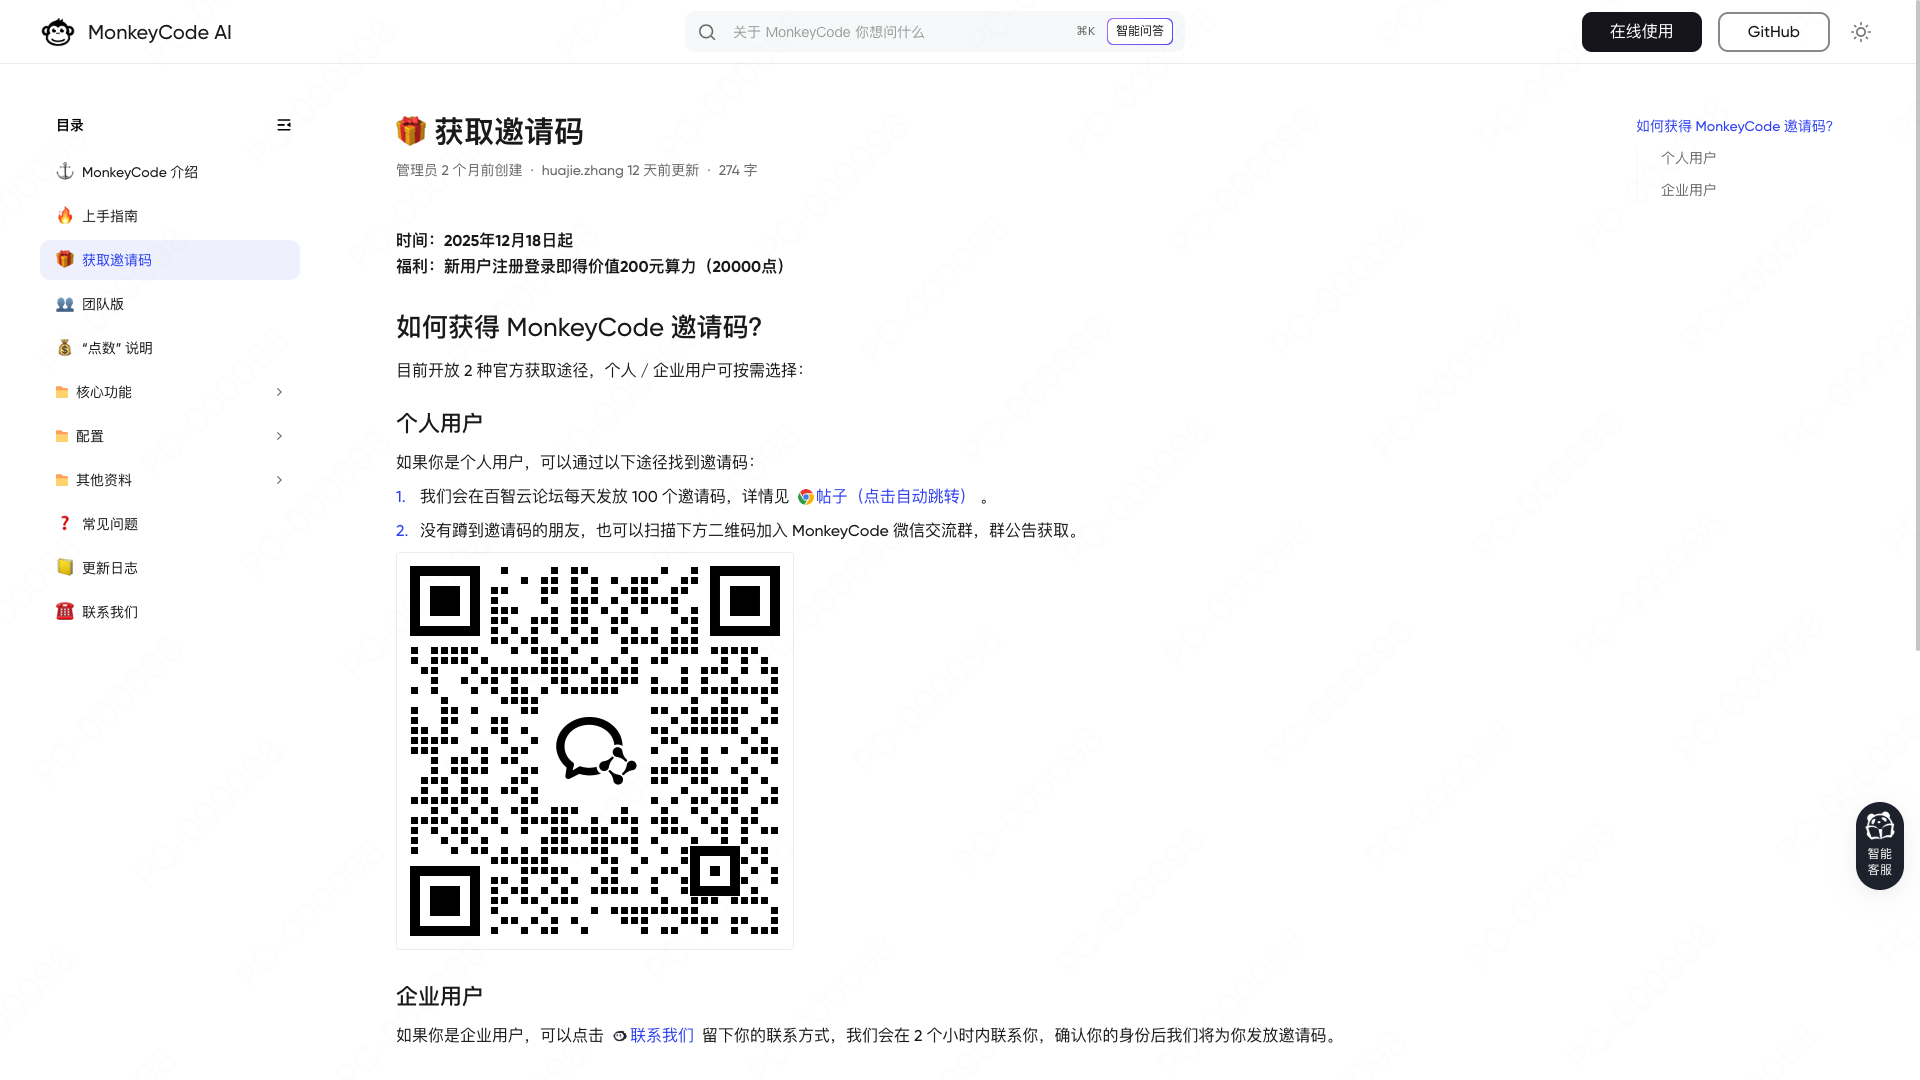Screen dimensions: 1920x1080
Task: Click the huajie.zhang 12 天前更新 text
Action: (620, 170)
